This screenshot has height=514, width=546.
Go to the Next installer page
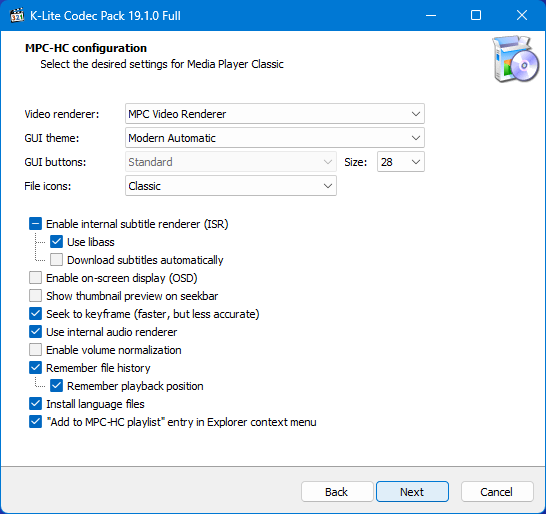412,492
